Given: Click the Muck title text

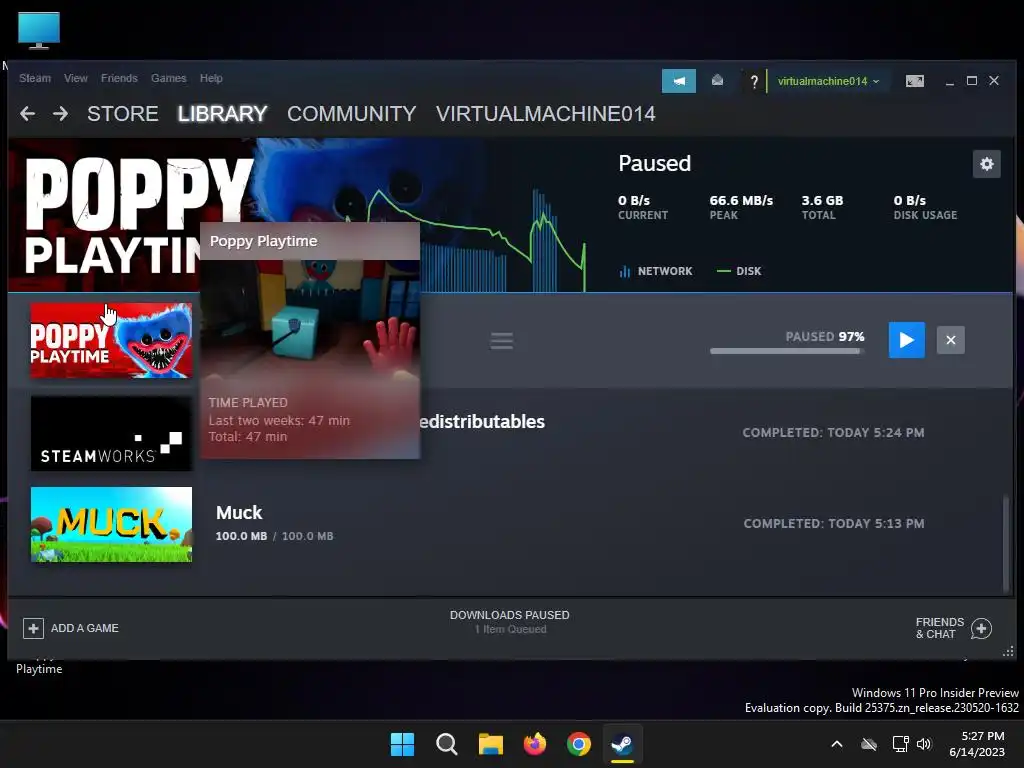Looking at the screenshot, I should point(239,513).
